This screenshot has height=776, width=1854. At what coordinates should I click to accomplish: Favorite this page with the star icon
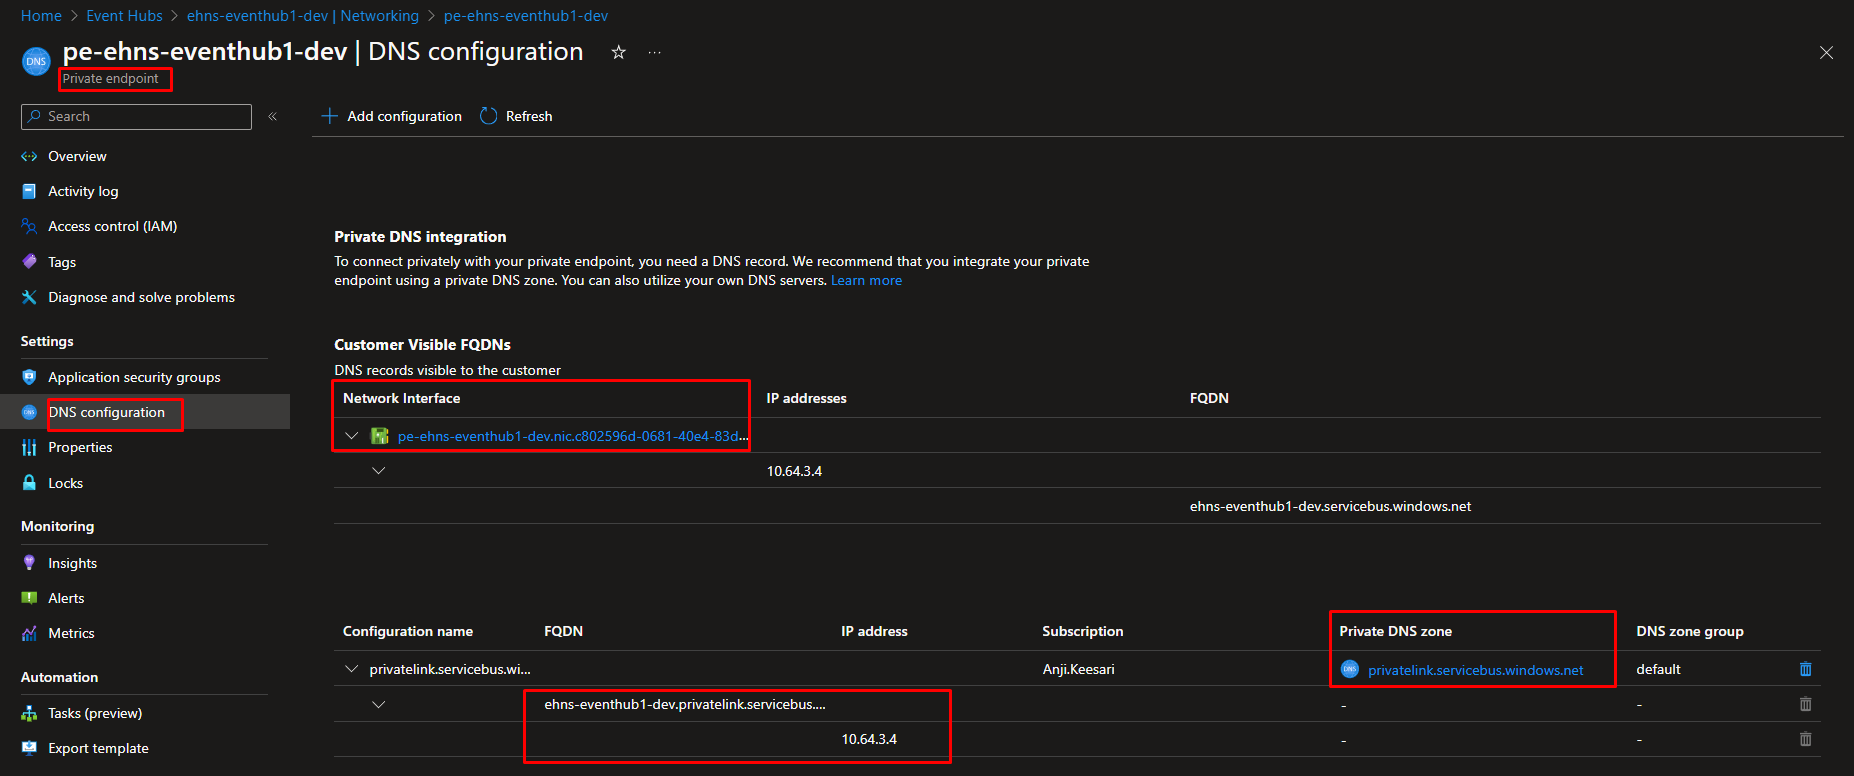[618, 52]
